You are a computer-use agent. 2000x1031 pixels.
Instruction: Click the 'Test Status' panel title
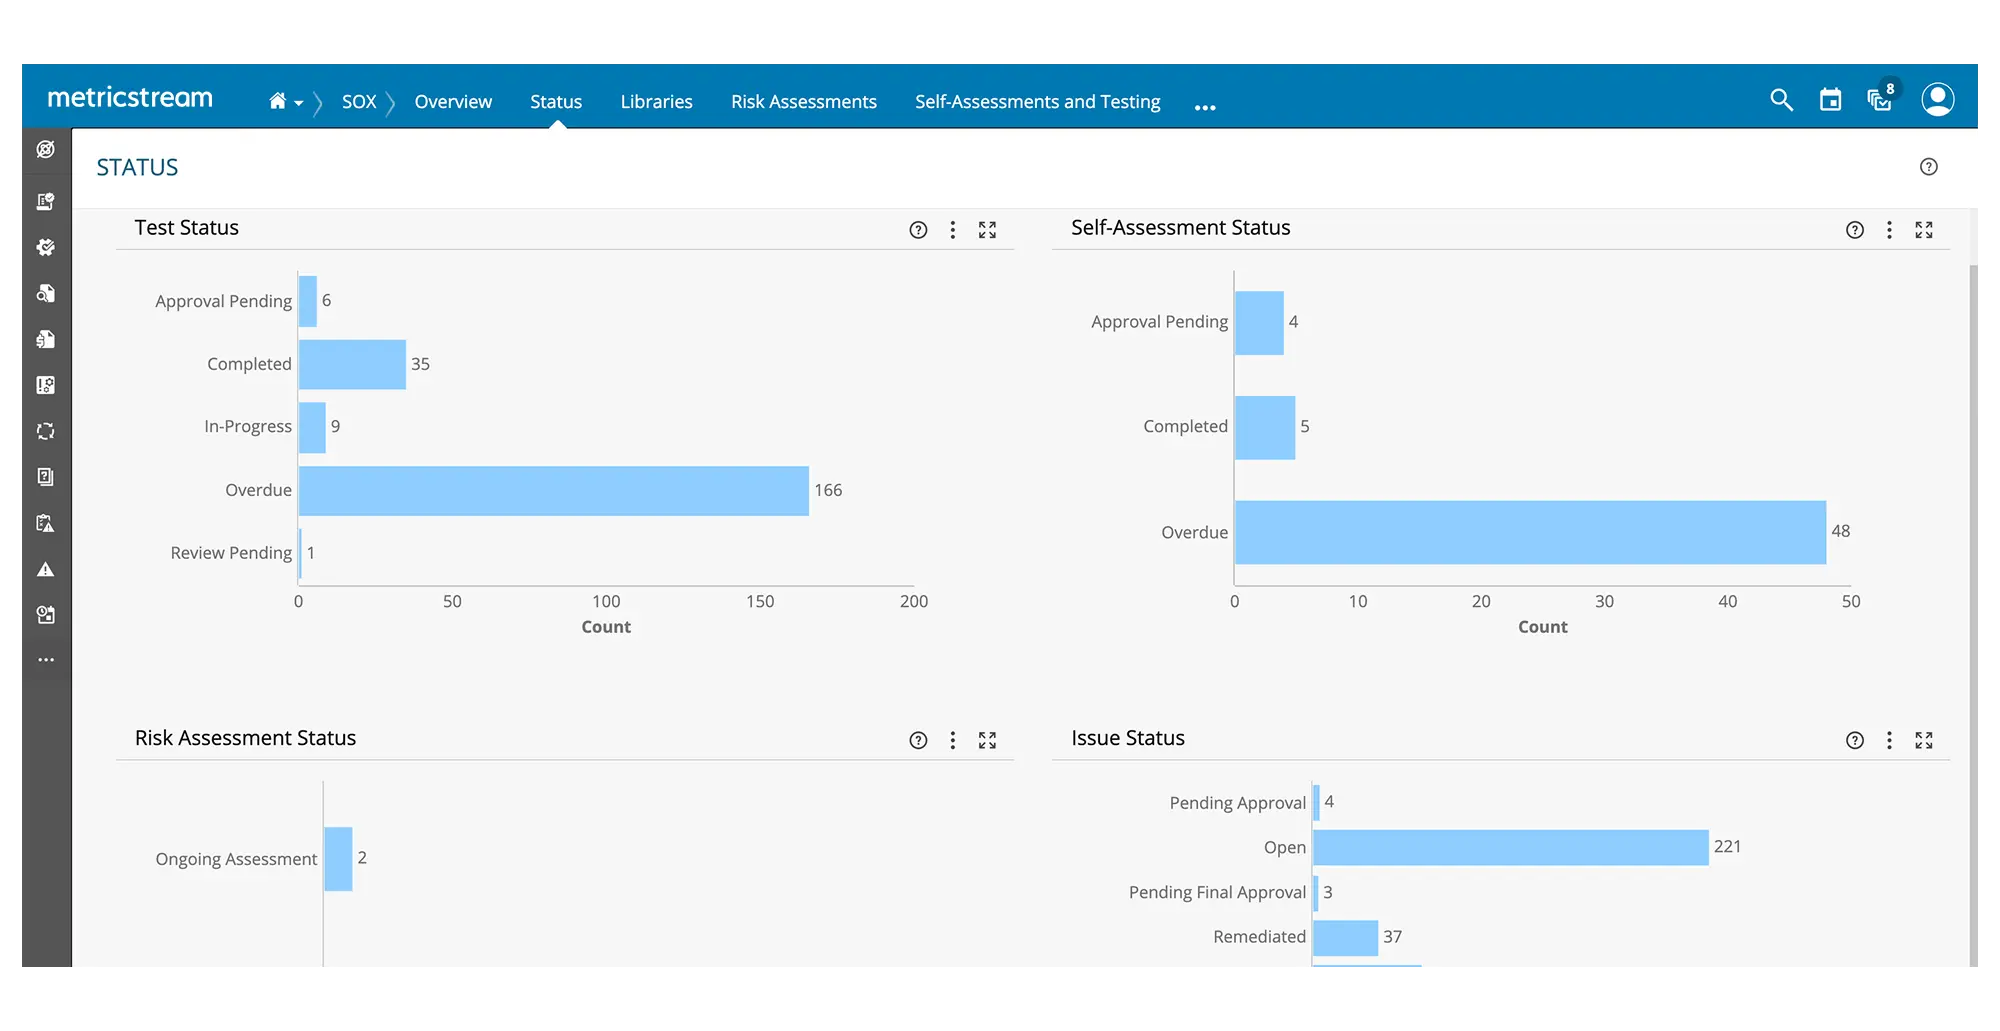(187, 228)
